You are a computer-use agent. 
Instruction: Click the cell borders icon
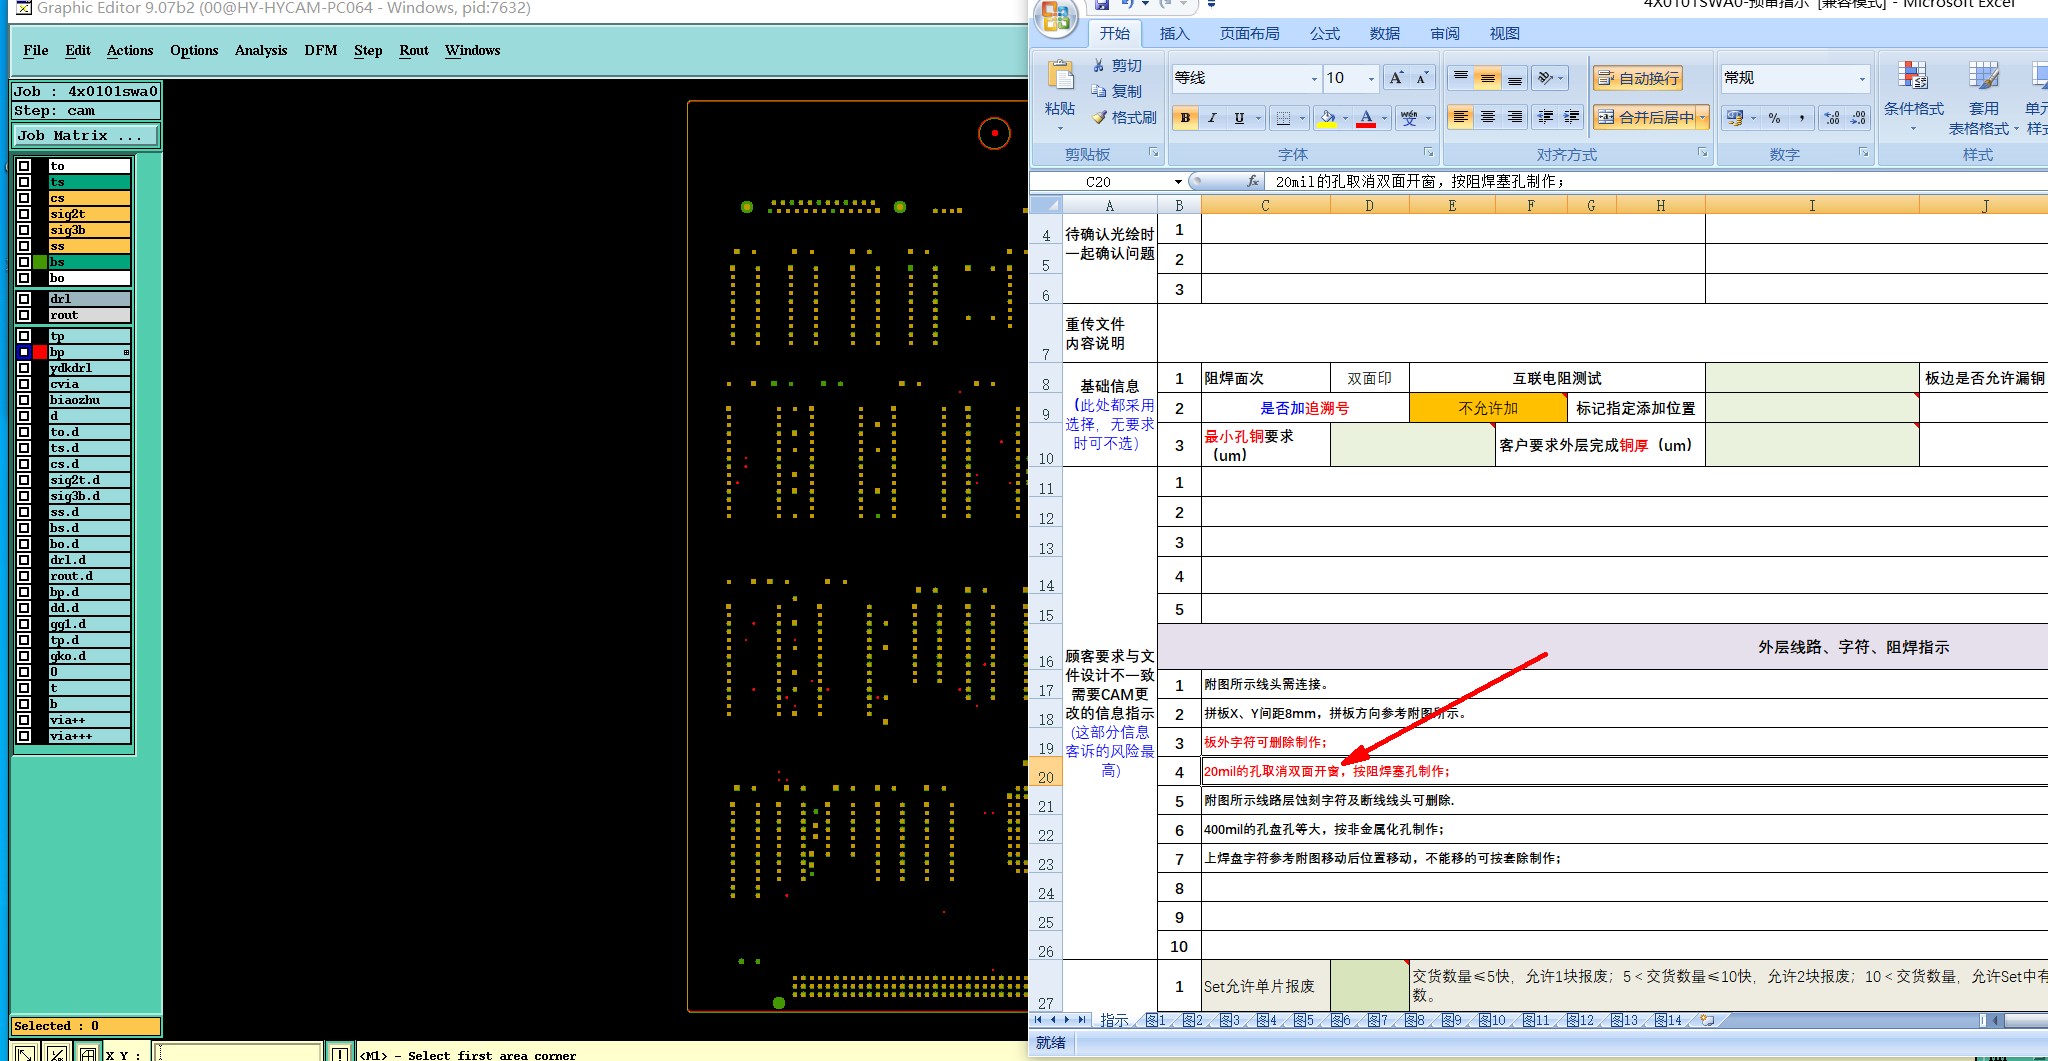tap(1284, 118)
